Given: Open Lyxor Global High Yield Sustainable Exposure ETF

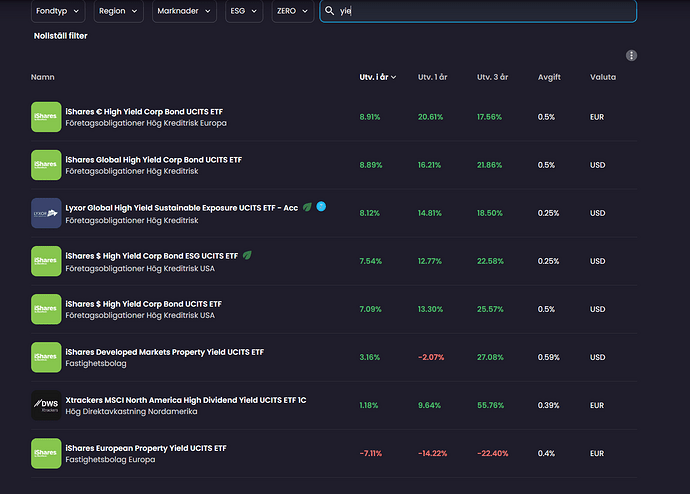Looking at the screenshot, I should pos(182,208).
